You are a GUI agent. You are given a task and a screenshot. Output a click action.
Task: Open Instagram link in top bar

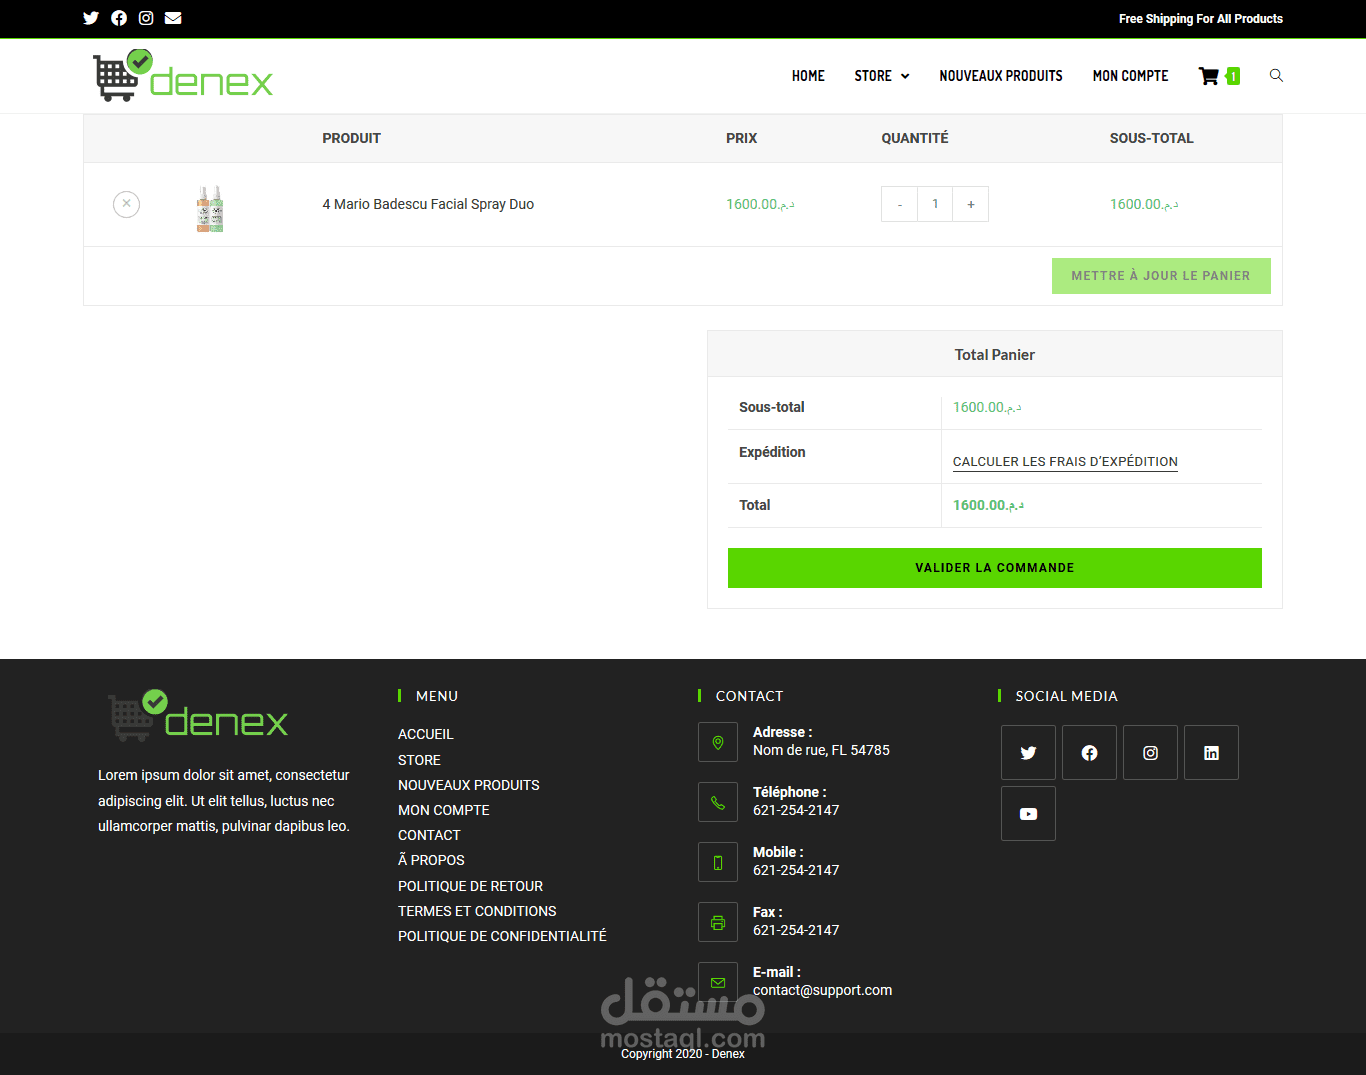pos(146,18)
